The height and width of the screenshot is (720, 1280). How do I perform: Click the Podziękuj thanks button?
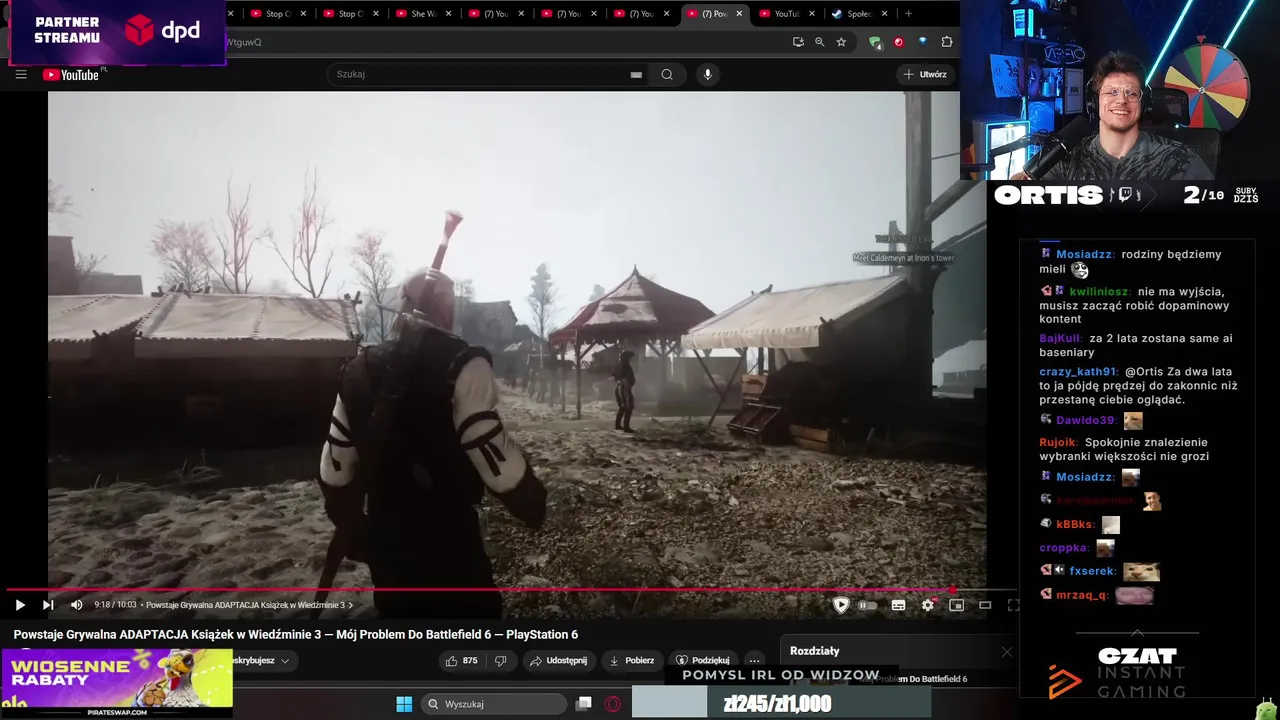click(703, 660)
